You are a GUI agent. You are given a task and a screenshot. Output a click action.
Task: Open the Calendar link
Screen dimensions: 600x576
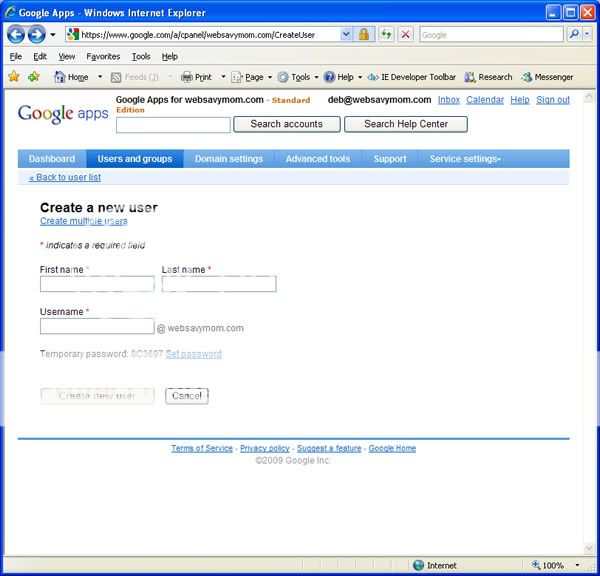click(485, 100)
